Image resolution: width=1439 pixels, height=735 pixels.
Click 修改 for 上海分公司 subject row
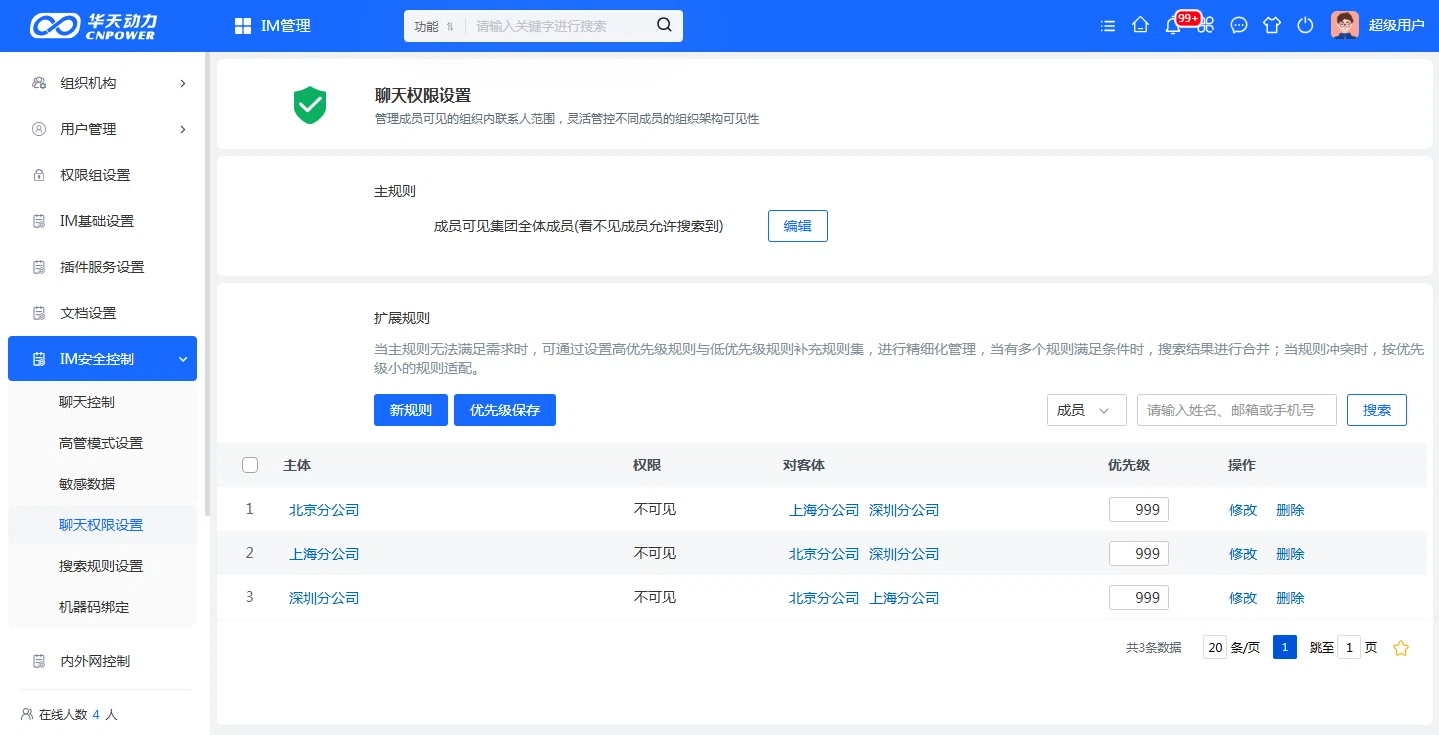pos(1243,554)
